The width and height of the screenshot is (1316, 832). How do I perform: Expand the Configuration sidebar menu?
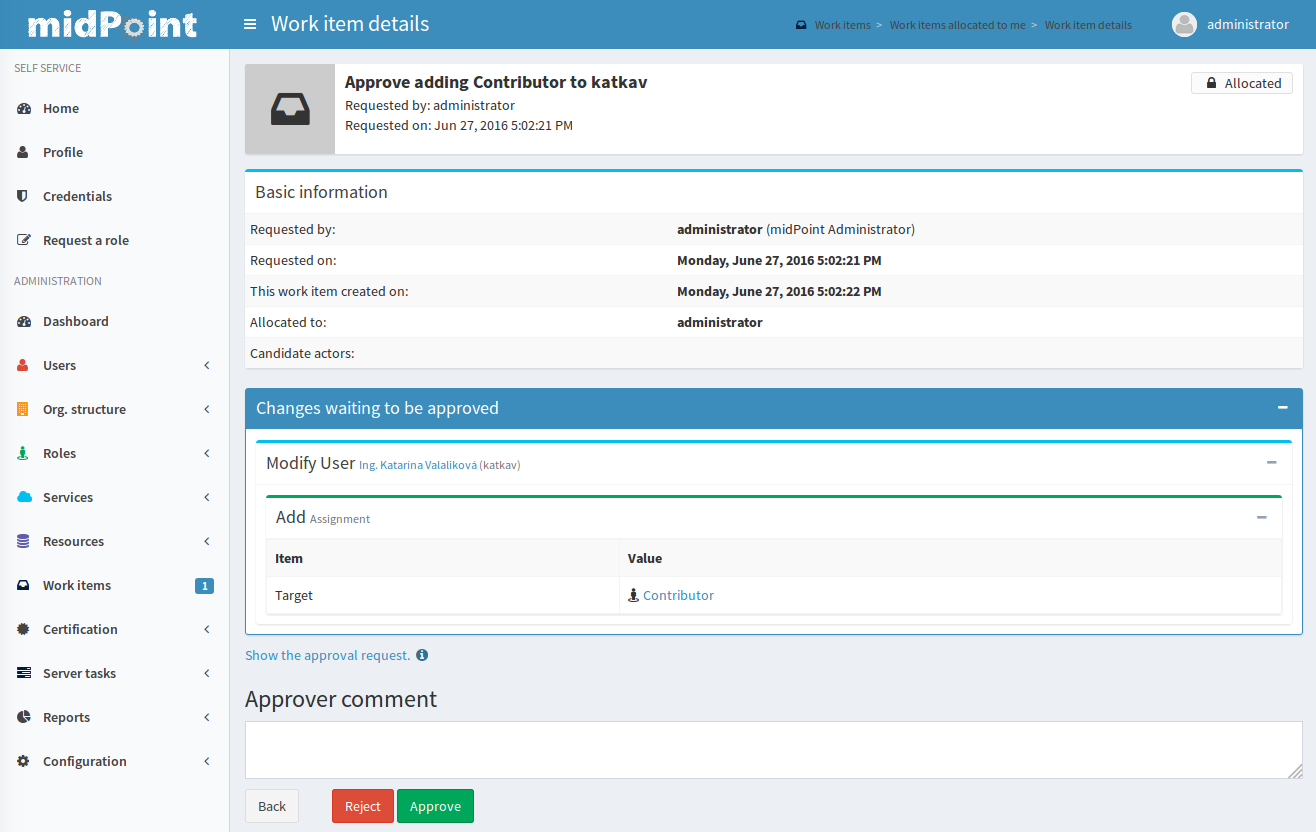[206, 762]
